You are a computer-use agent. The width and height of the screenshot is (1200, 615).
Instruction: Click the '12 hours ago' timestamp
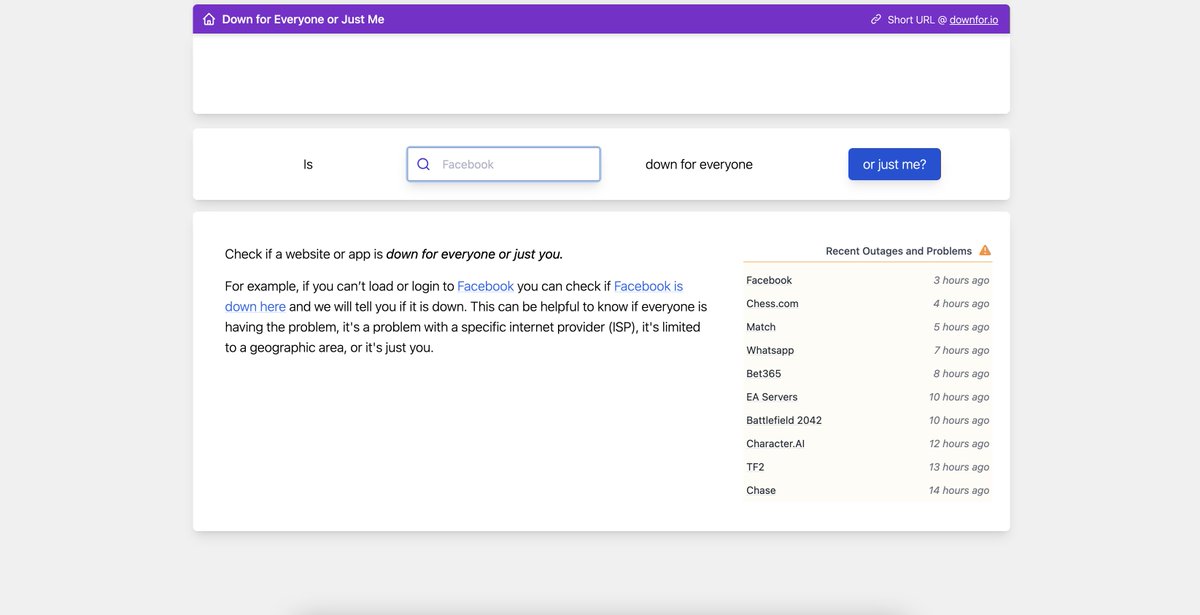[x=959, y=444]
